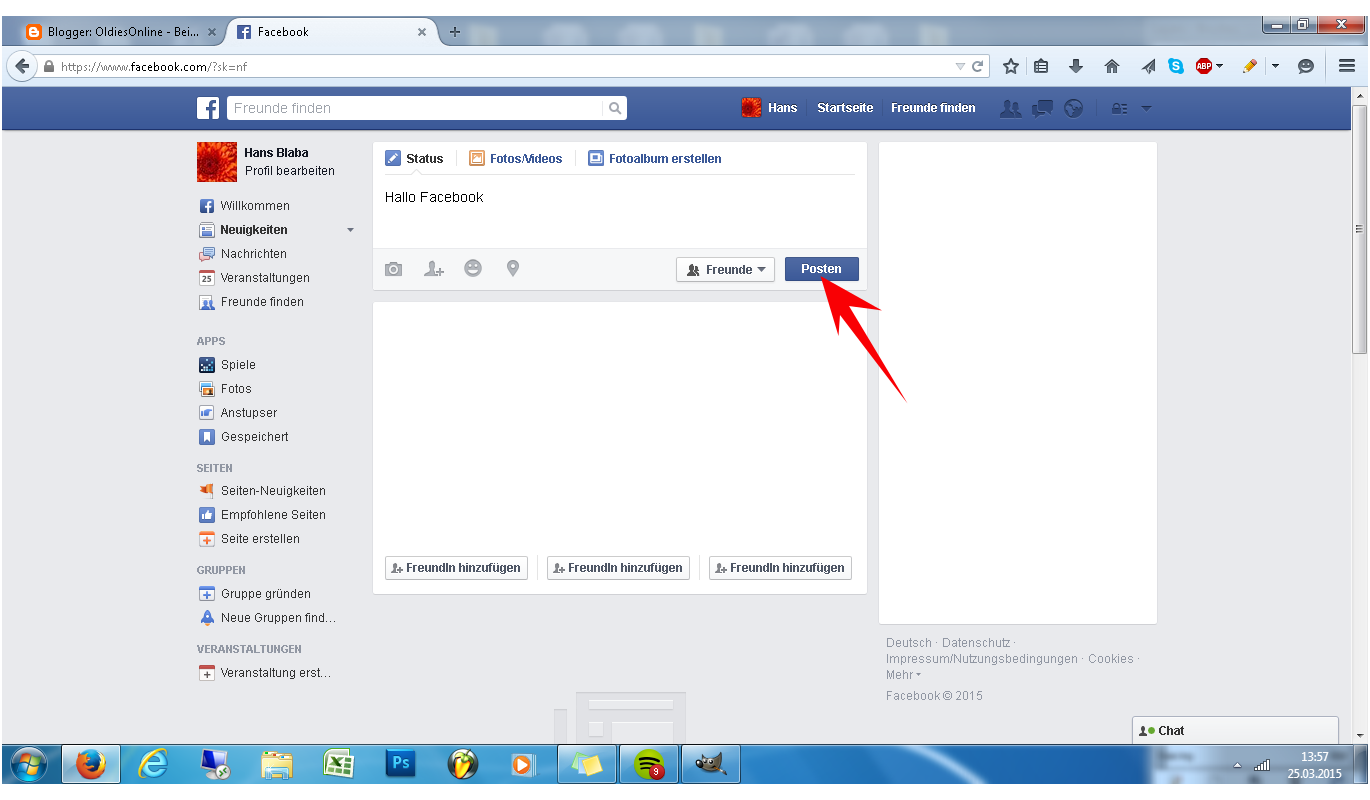Open Adblock Plus dropdown arrow
1370x800 pixels.
coord(1219,66)
